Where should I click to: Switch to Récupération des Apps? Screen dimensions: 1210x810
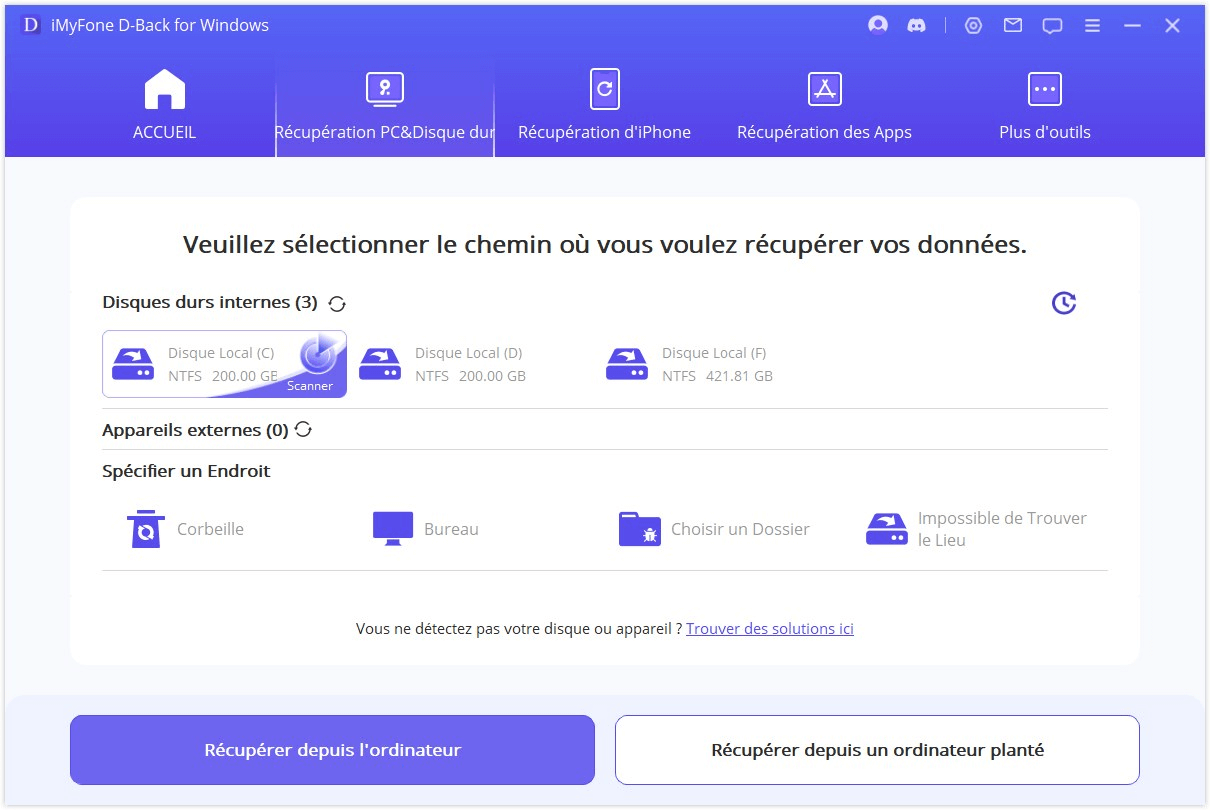823,106
